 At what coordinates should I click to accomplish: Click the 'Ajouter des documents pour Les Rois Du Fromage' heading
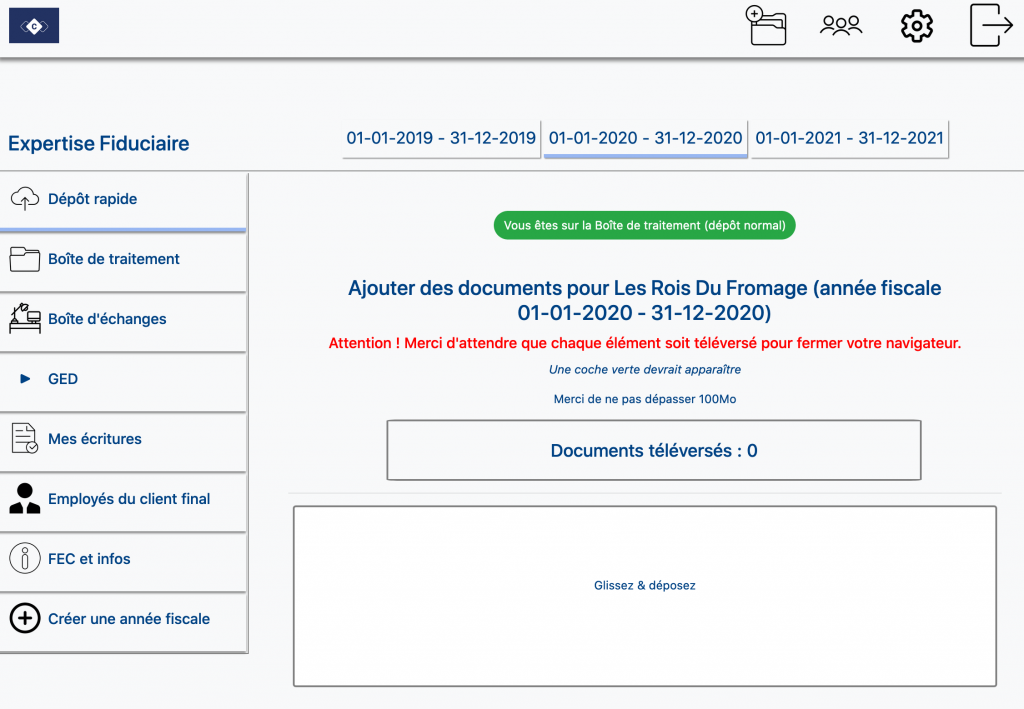[645, 300]
